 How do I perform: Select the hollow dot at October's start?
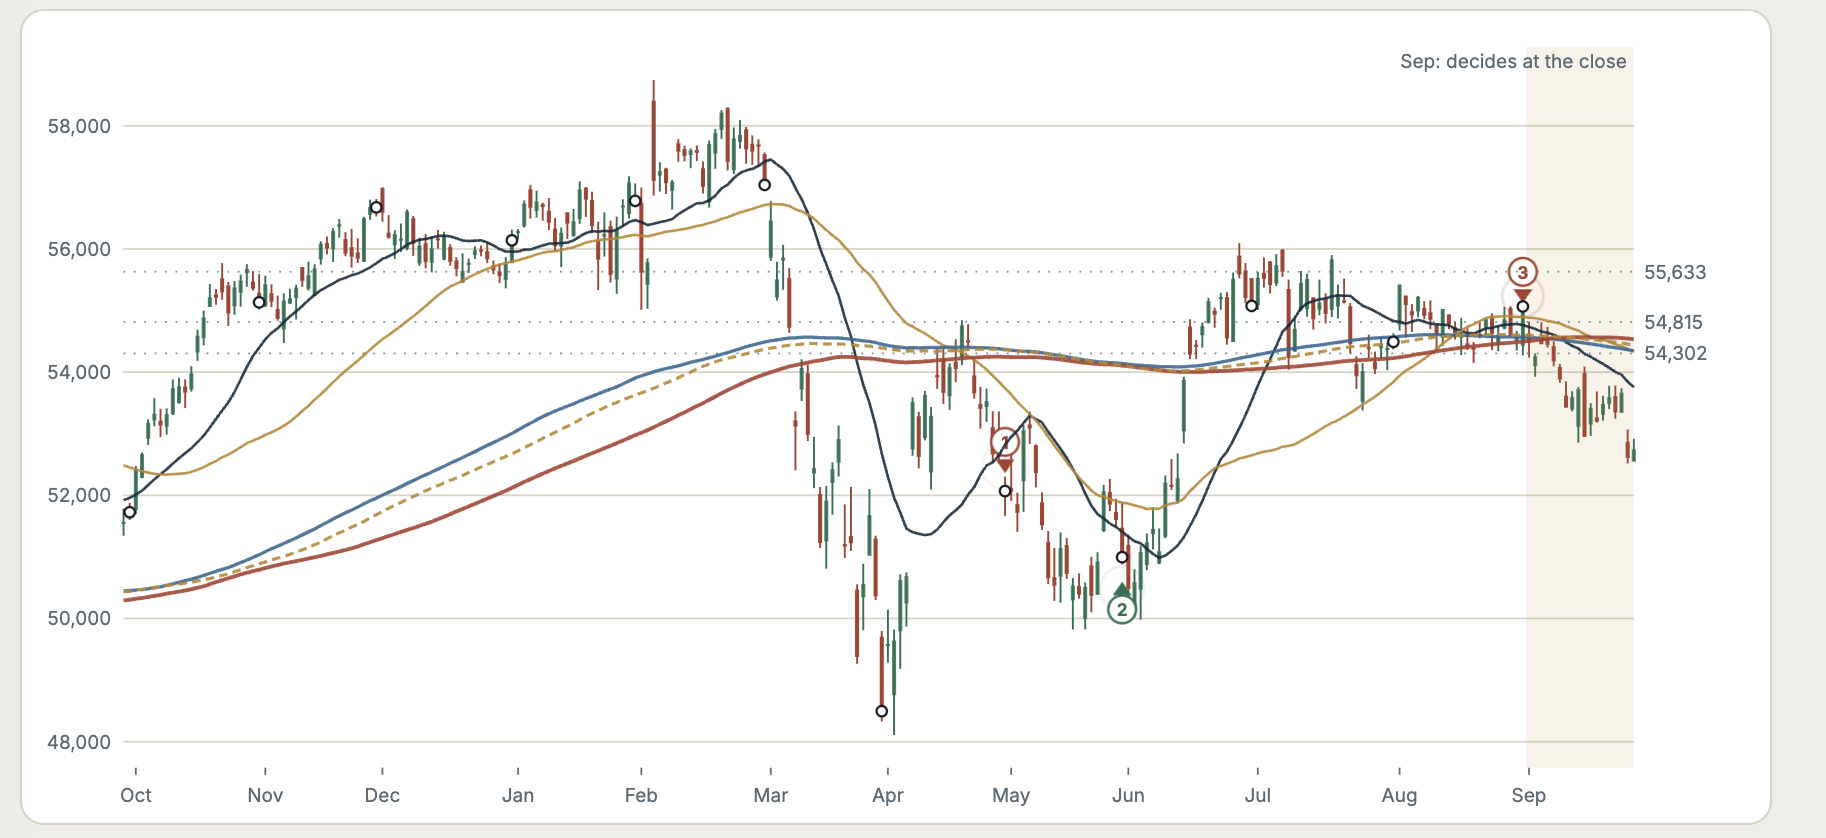(x=129, y=512)
